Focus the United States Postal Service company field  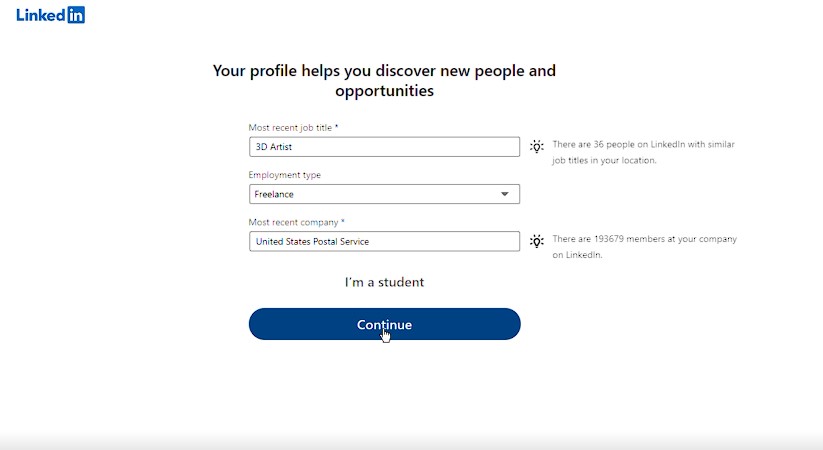[384, 241]
